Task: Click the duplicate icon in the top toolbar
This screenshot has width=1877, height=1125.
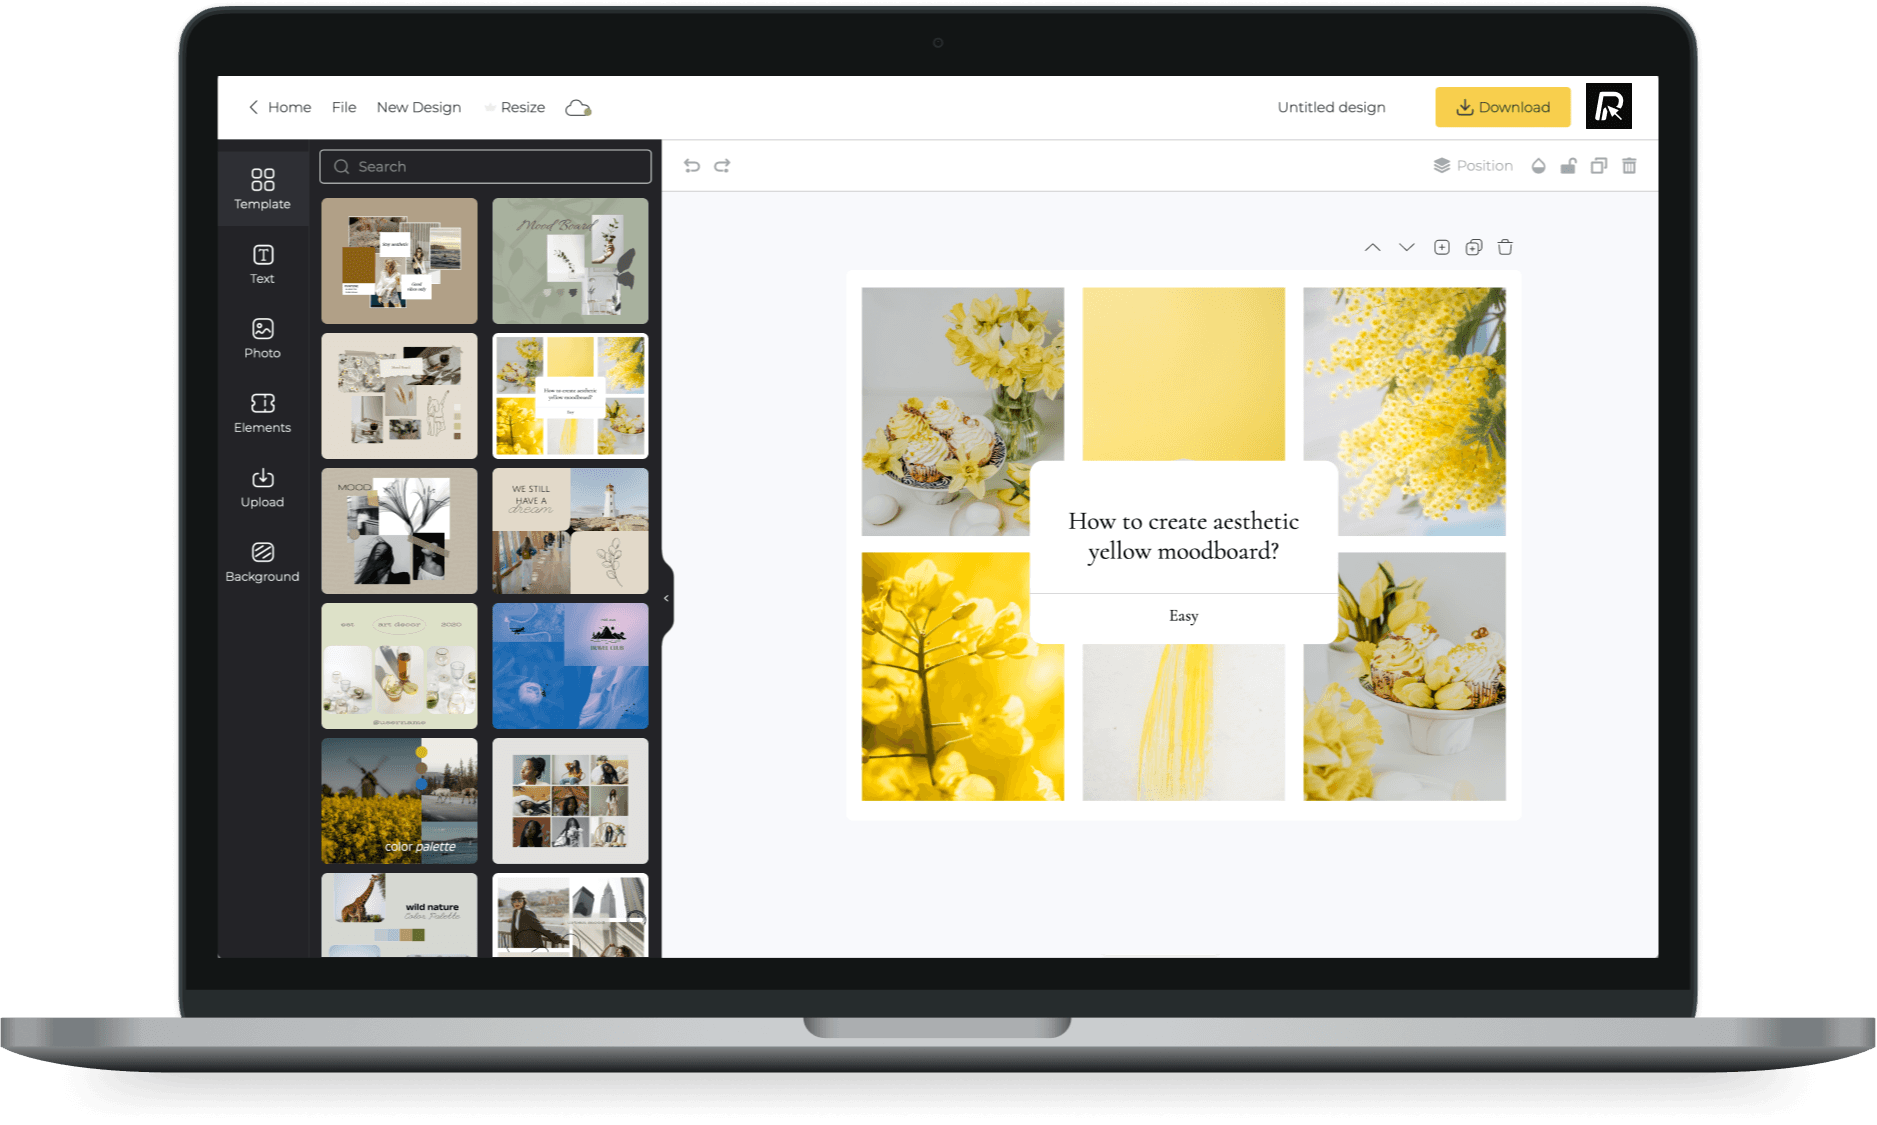Action: click(x=1599, y=165)
